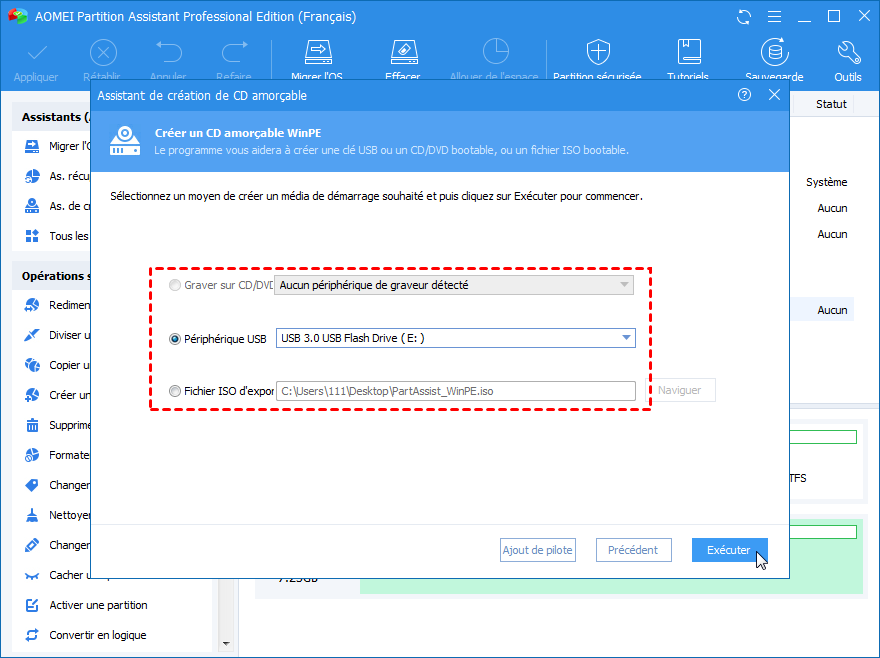Click the sidebar scroll down arrow
880x658 pixels.
[x=226, y=644]
